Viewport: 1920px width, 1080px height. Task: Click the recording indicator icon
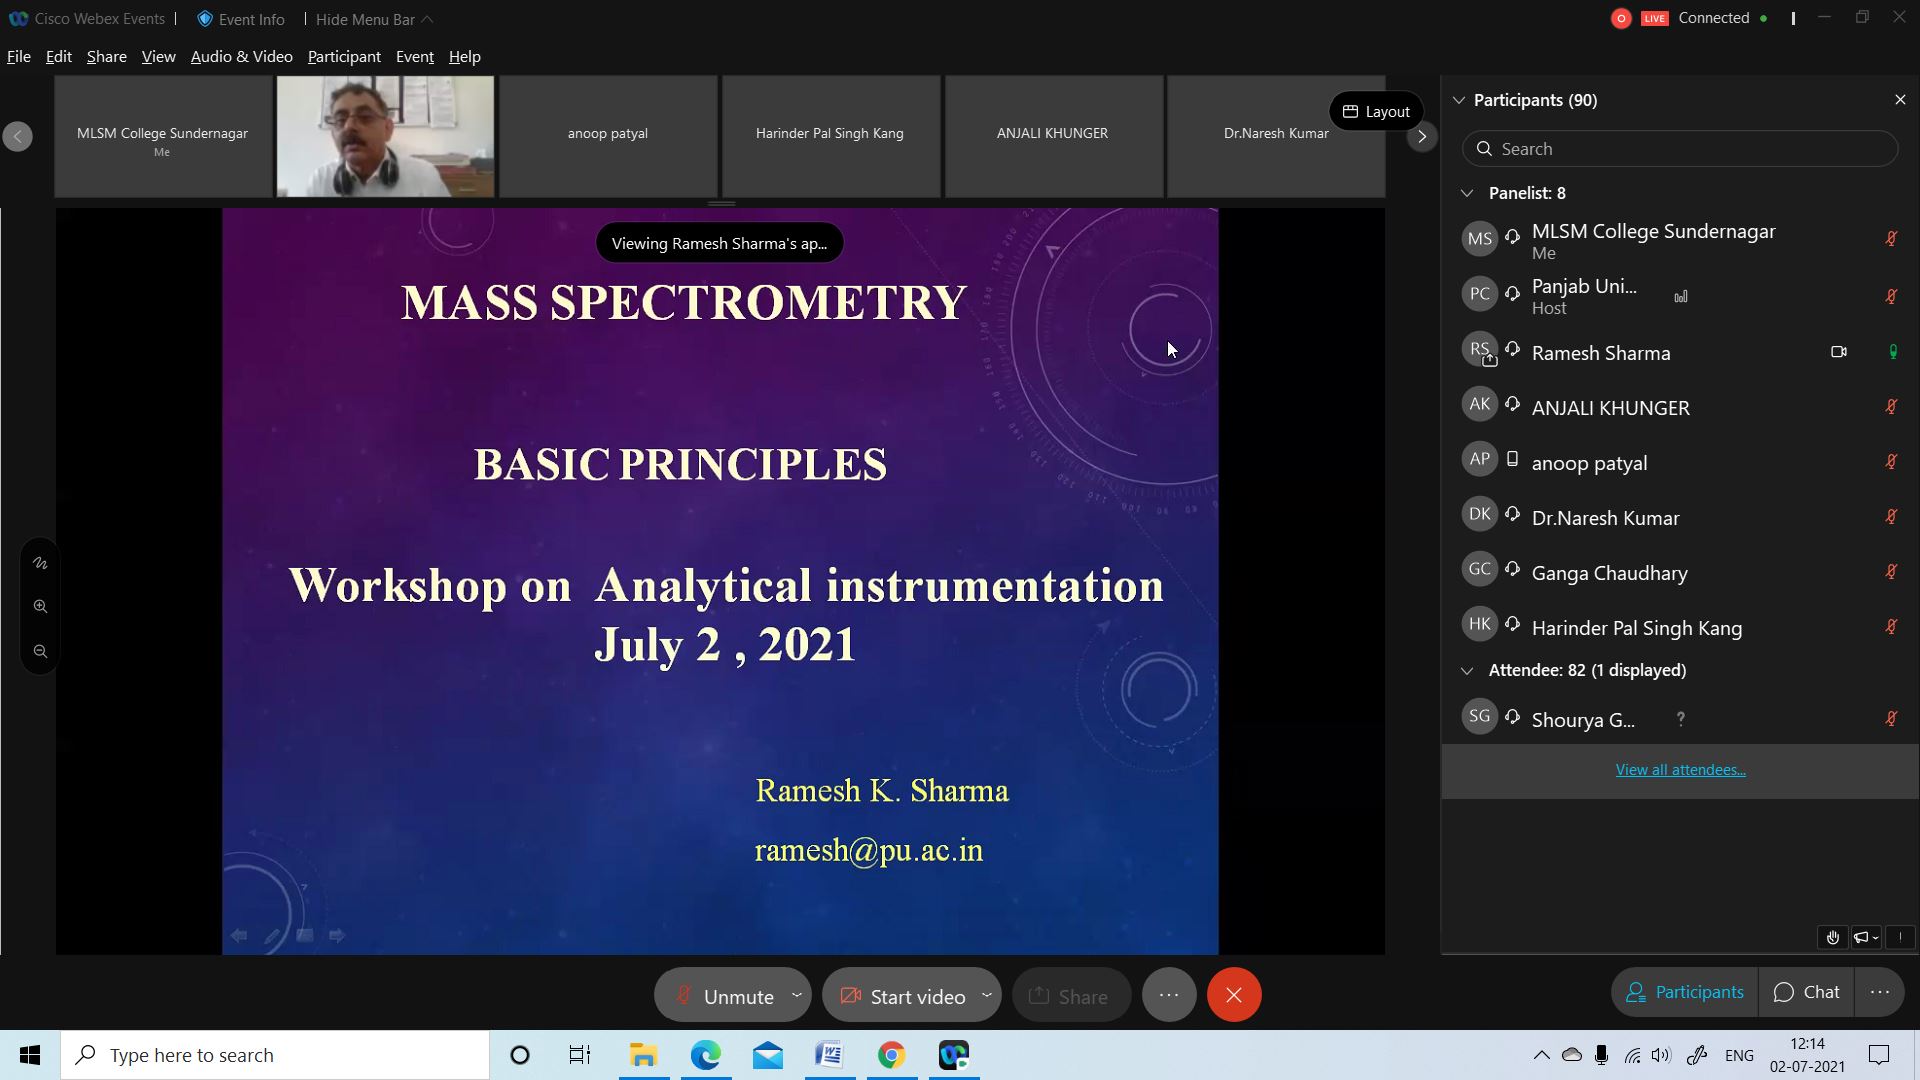click(x=1621, y=18)
